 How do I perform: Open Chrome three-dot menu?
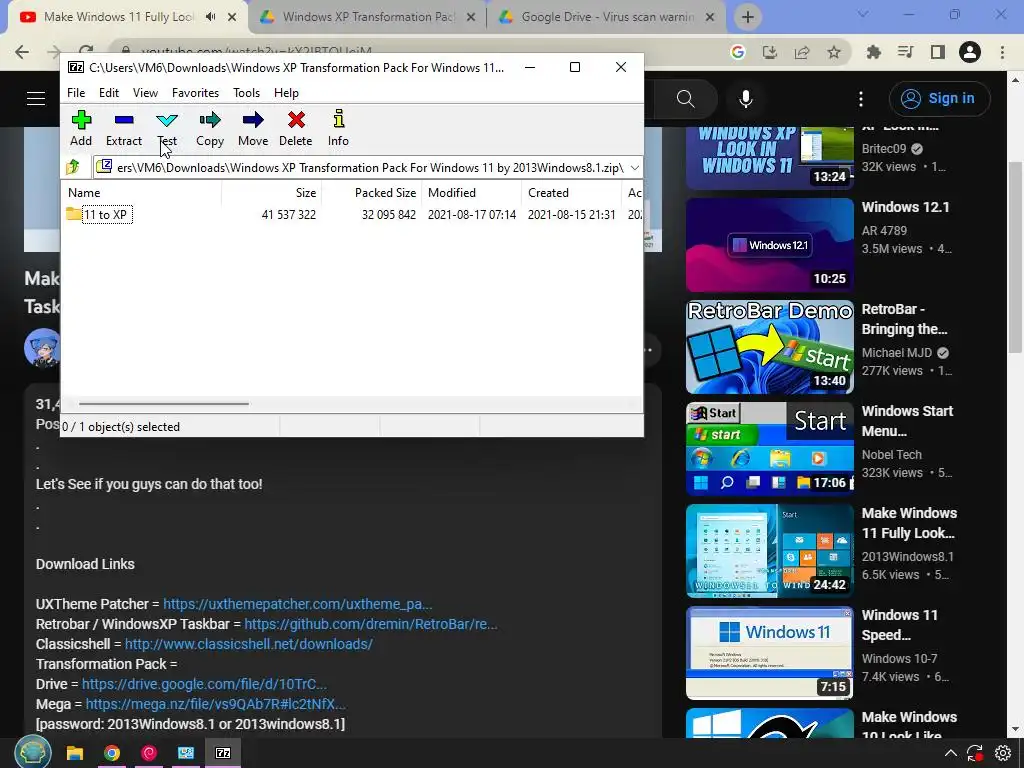pyautogui.click(x=1002, y=52)
